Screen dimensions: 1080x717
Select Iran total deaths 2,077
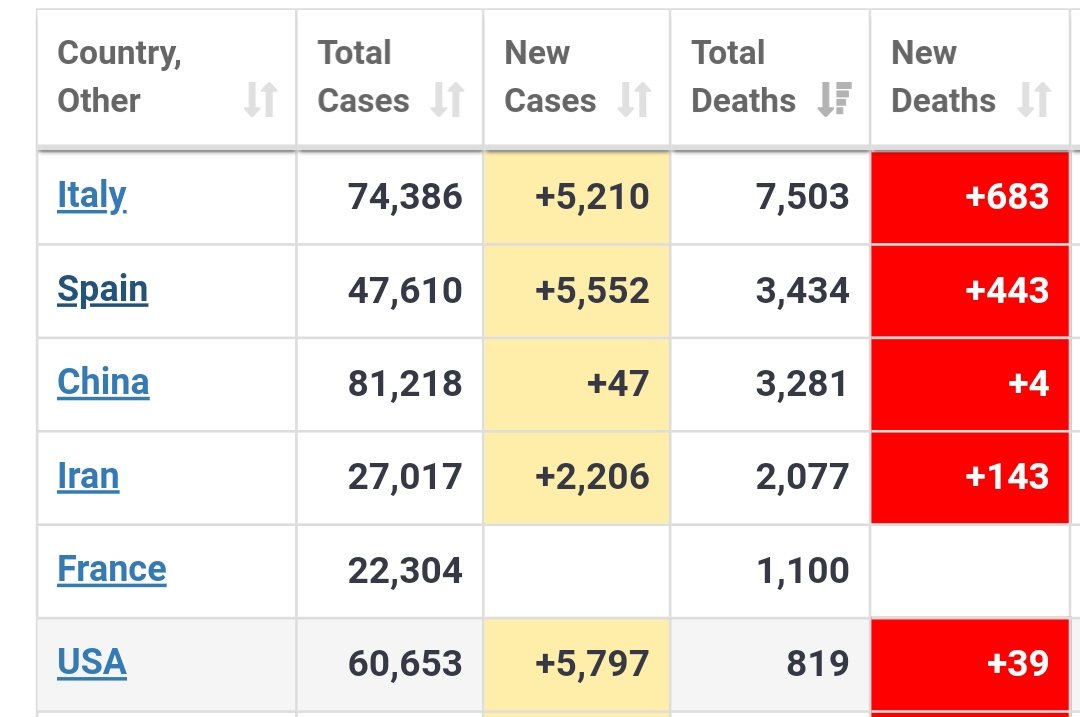802,477
